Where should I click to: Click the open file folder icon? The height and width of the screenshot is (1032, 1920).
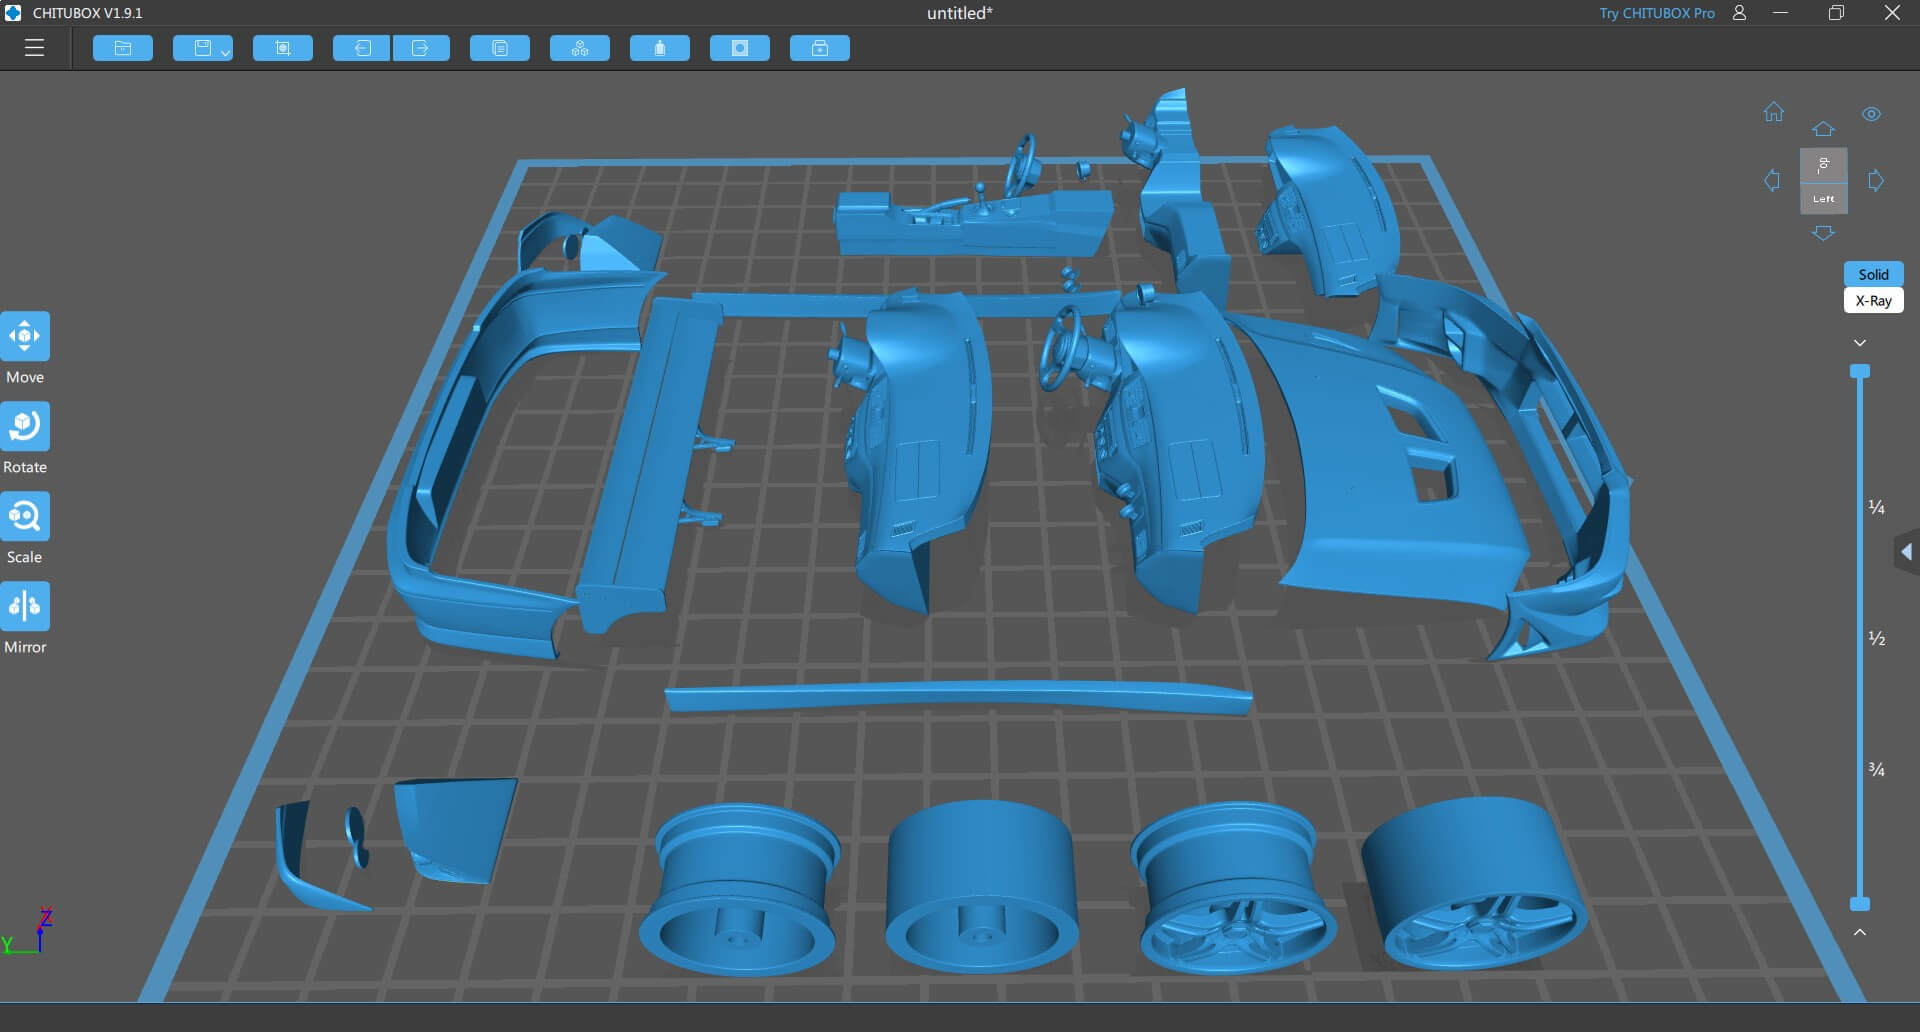coord(123,48)
